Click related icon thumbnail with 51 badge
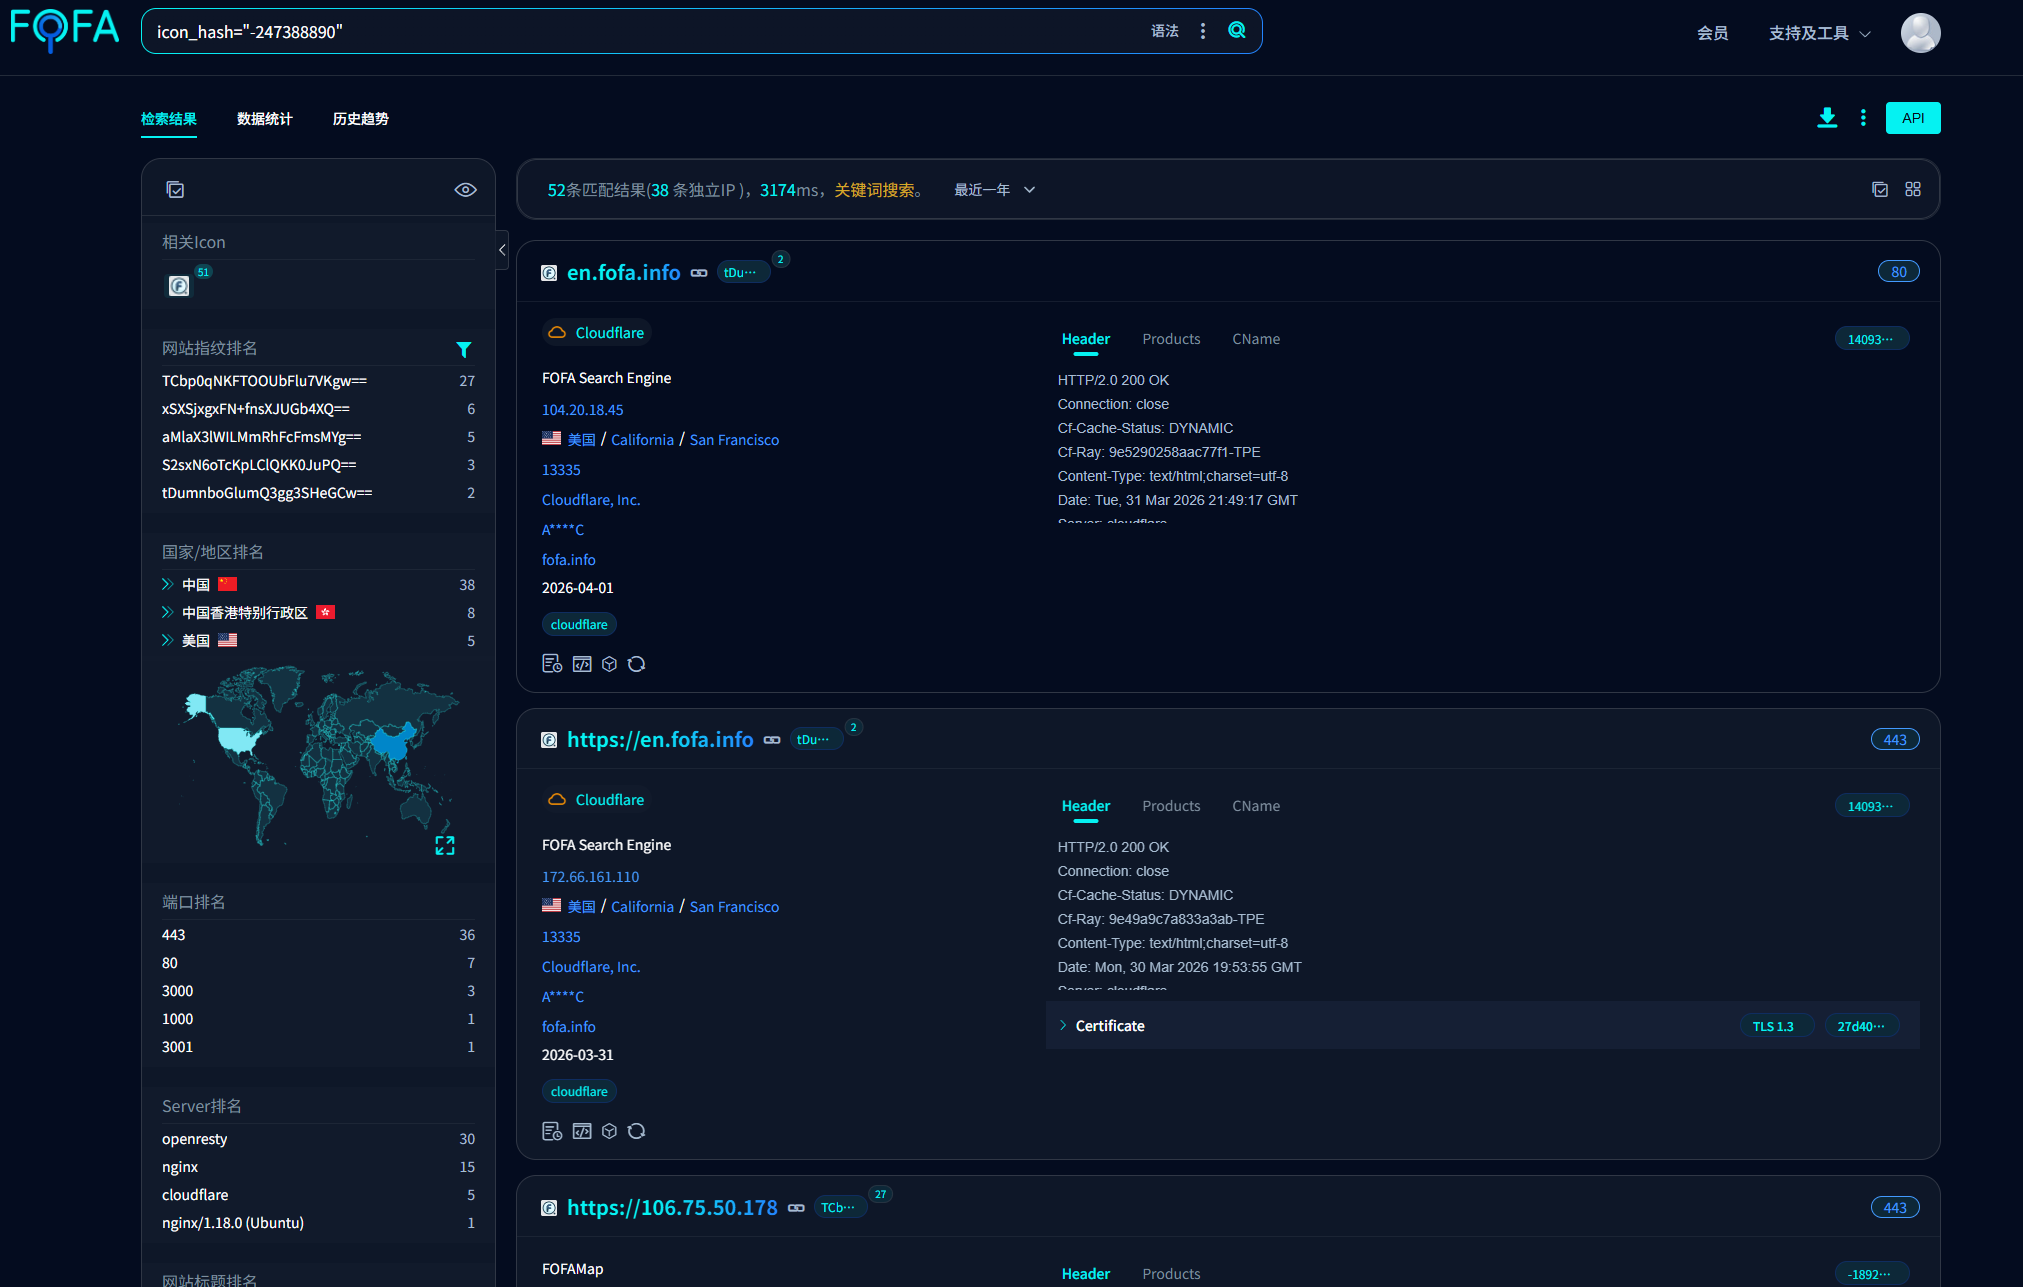Viewport: 2023px width, 1287px height. 179,286
